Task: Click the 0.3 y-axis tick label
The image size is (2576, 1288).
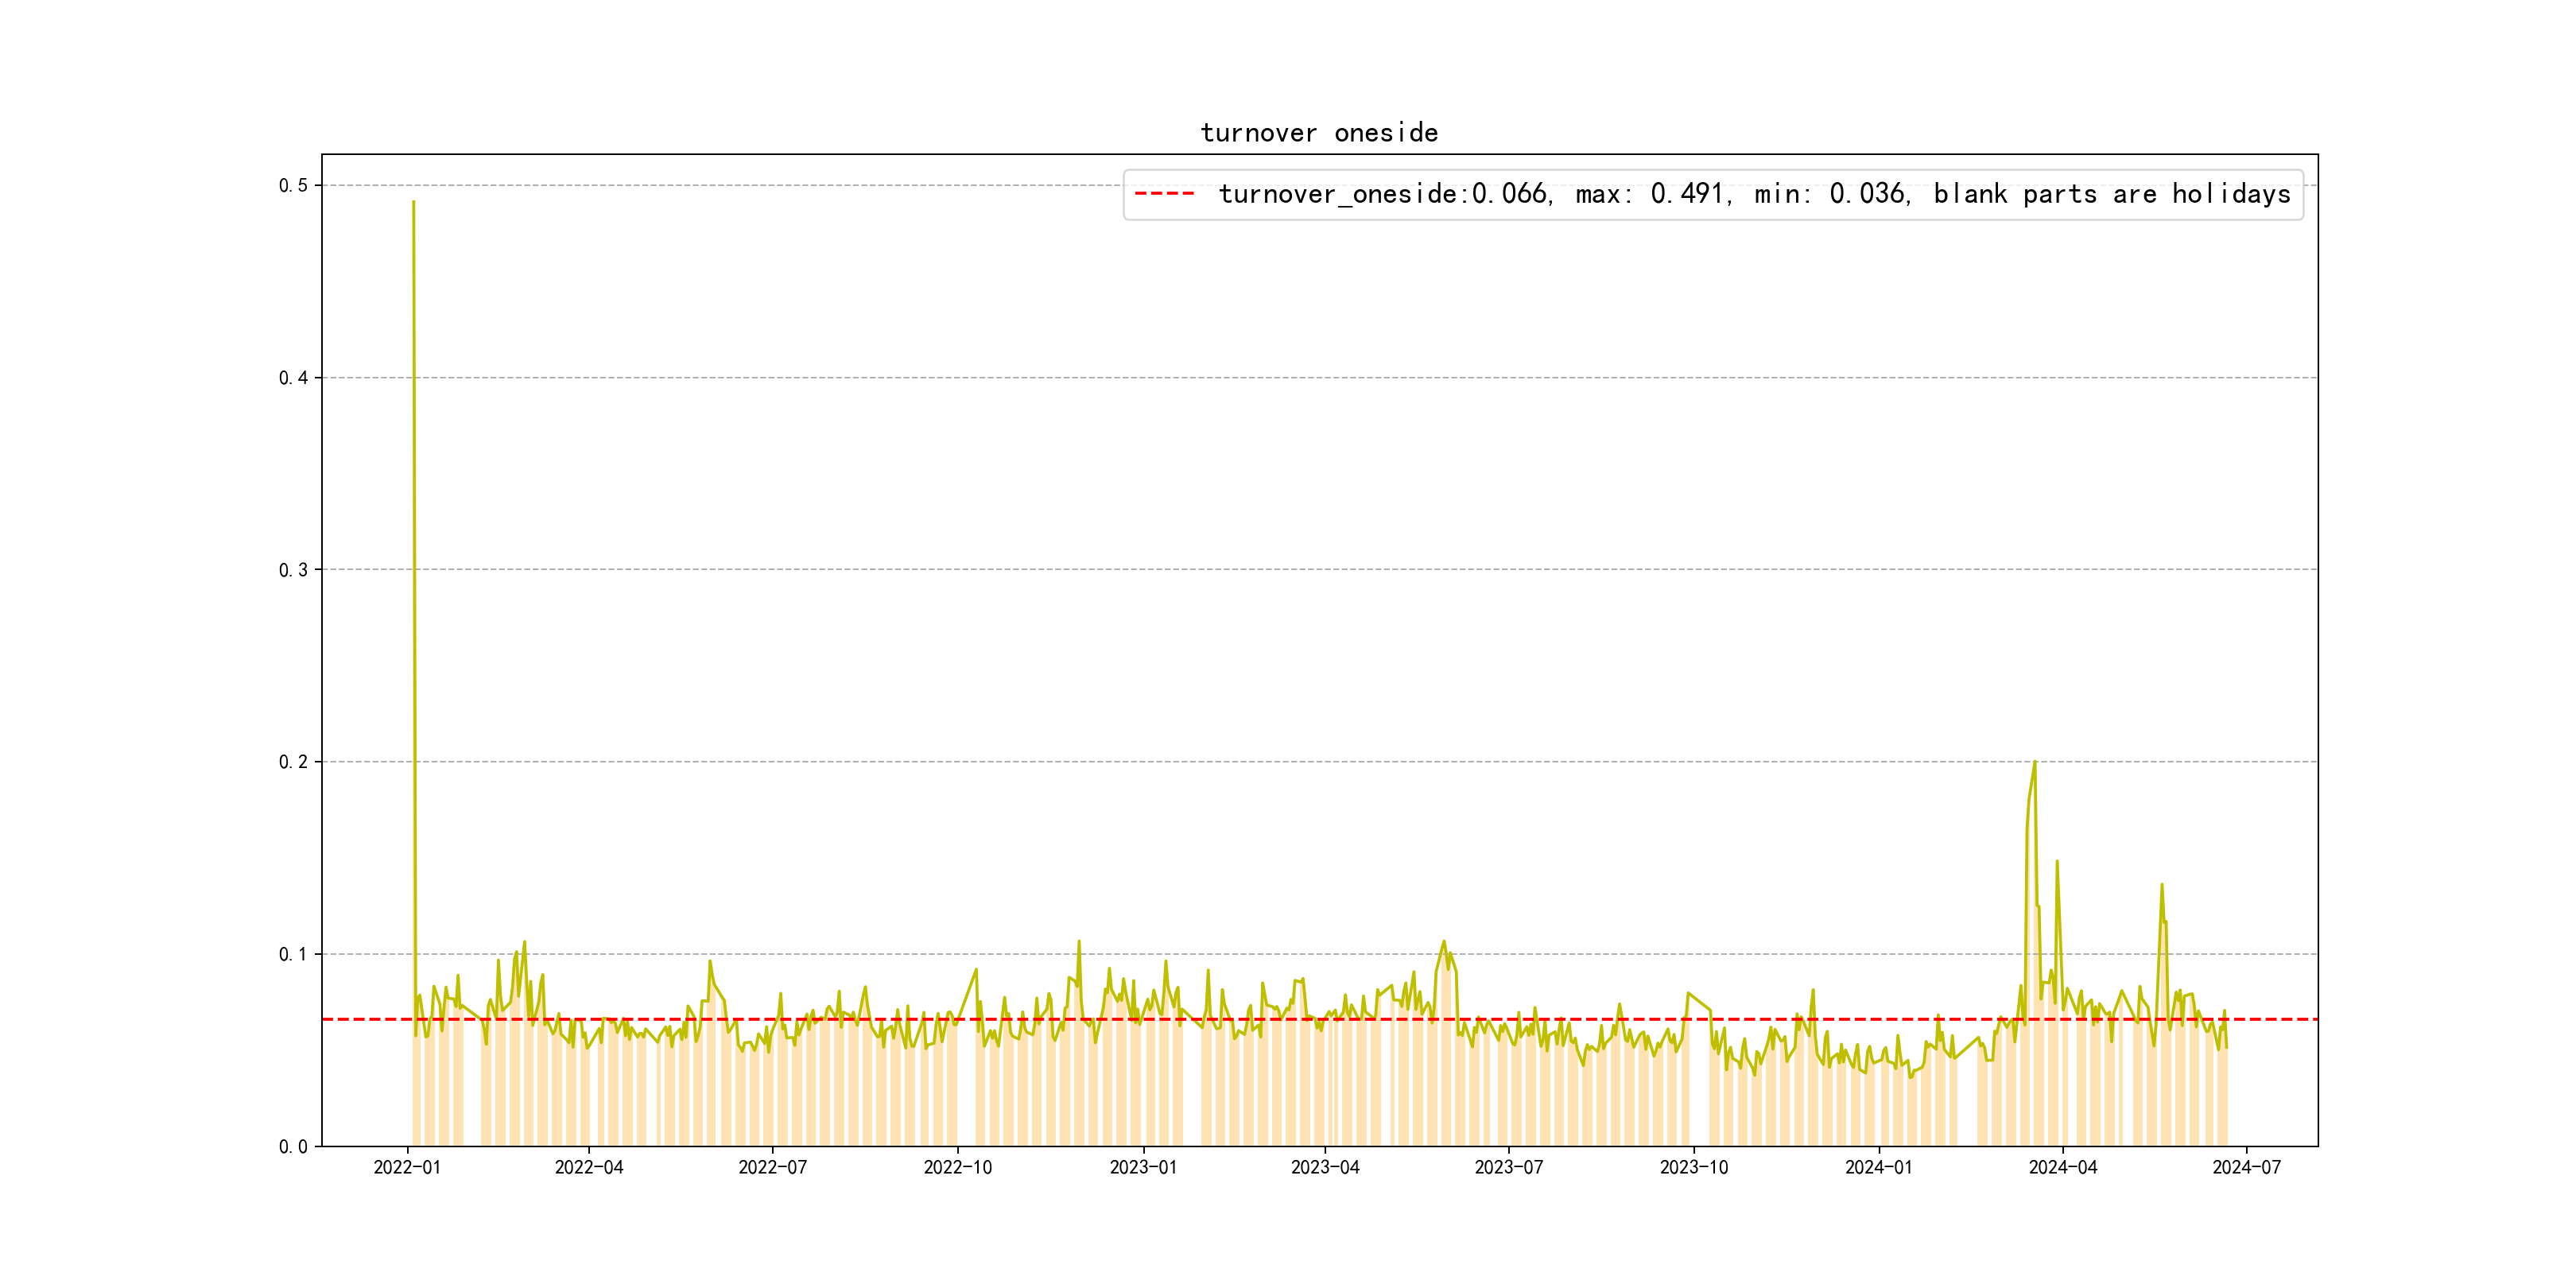Action: click(x=293, y=570)
